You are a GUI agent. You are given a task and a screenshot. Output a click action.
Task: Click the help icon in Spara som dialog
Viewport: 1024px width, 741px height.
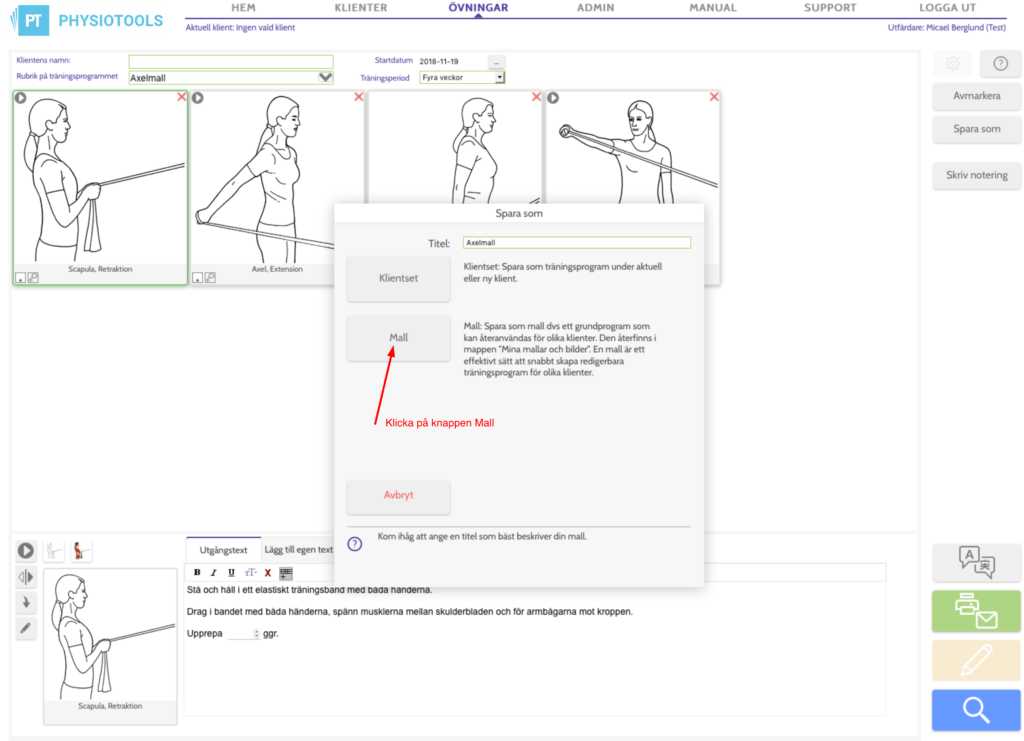coord(355,544)
